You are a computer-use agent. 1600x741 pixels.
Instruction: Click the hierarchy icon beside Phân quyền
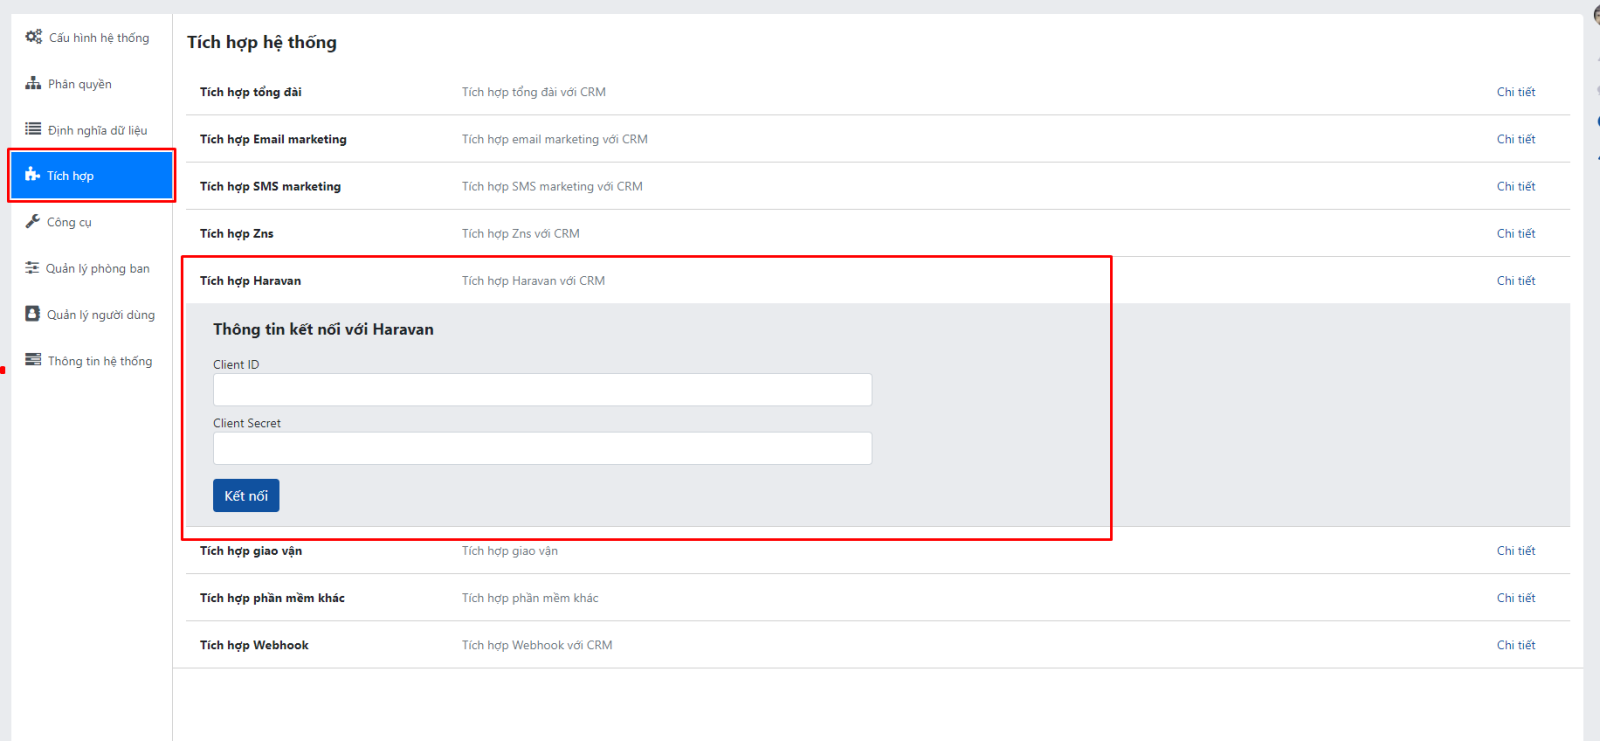33,84
